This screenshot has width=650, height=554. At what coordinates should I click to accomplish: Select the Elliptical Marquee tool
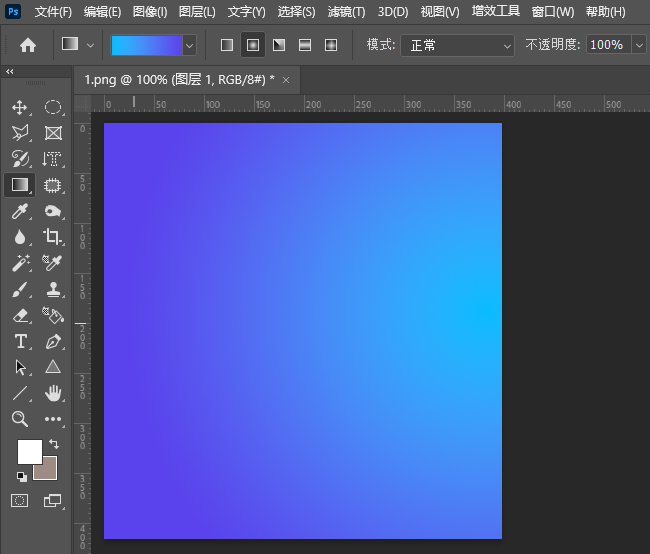pos(53,107)
